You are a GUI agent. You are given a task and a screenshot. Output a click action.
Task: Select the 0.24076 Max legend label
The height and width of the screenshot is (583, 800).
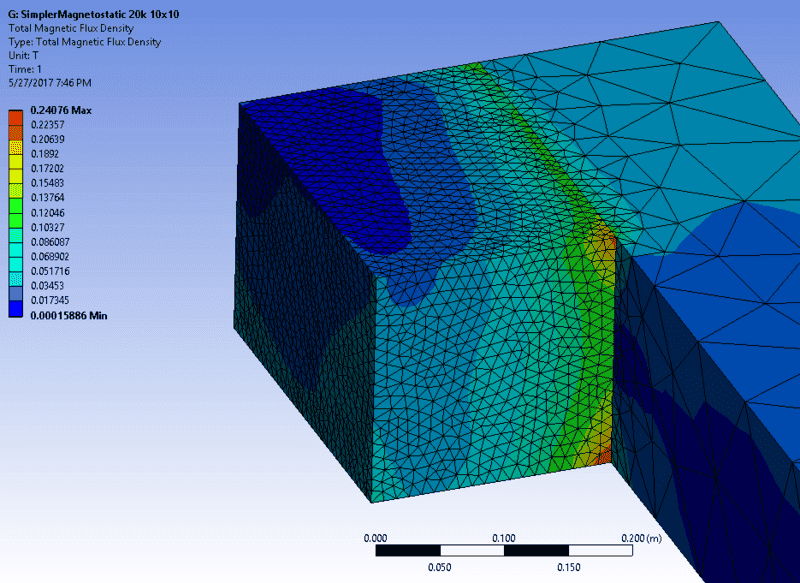[x=60, y=111]
